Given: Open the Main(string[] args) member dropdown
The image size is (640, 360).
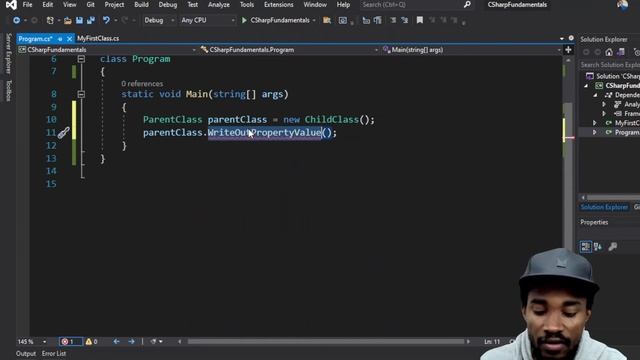Looking at the screenshot, I should (471, 50).
